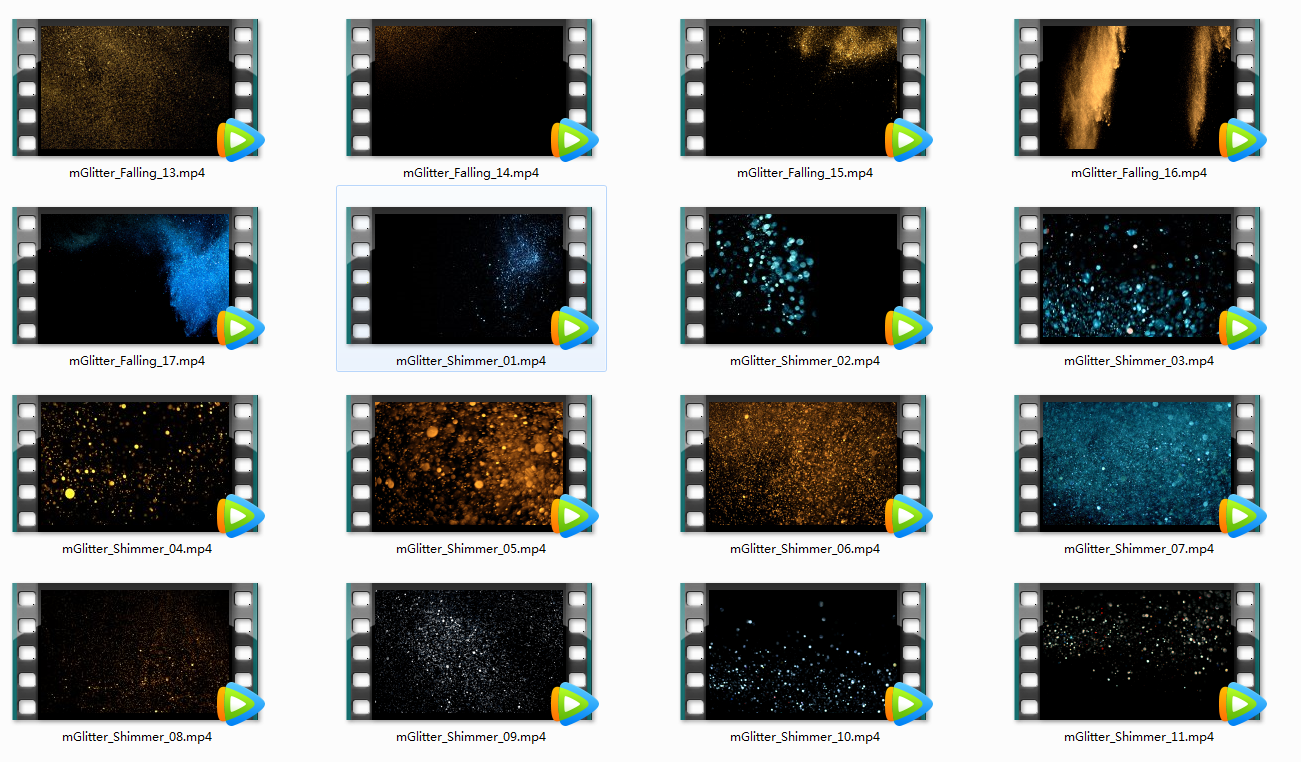The width and height of the screenshot is (1301, 762).
Task: Click the file name mGlitter_Shimmer_10.mp4
Action: [805, 737]
